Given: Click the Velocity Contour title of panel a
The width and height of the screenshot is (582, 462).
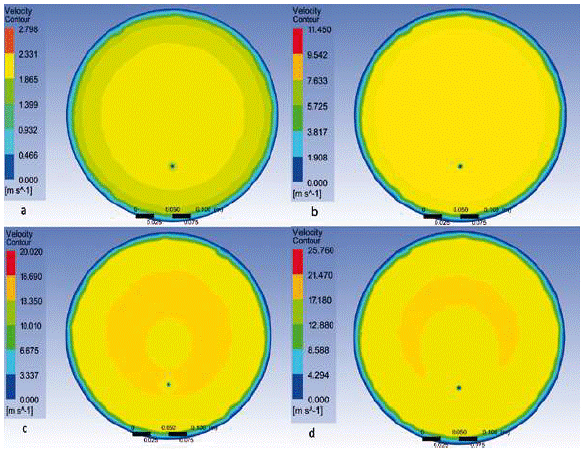Looking at the screenshot, I should pyautogui.click(x=18, y=15).
